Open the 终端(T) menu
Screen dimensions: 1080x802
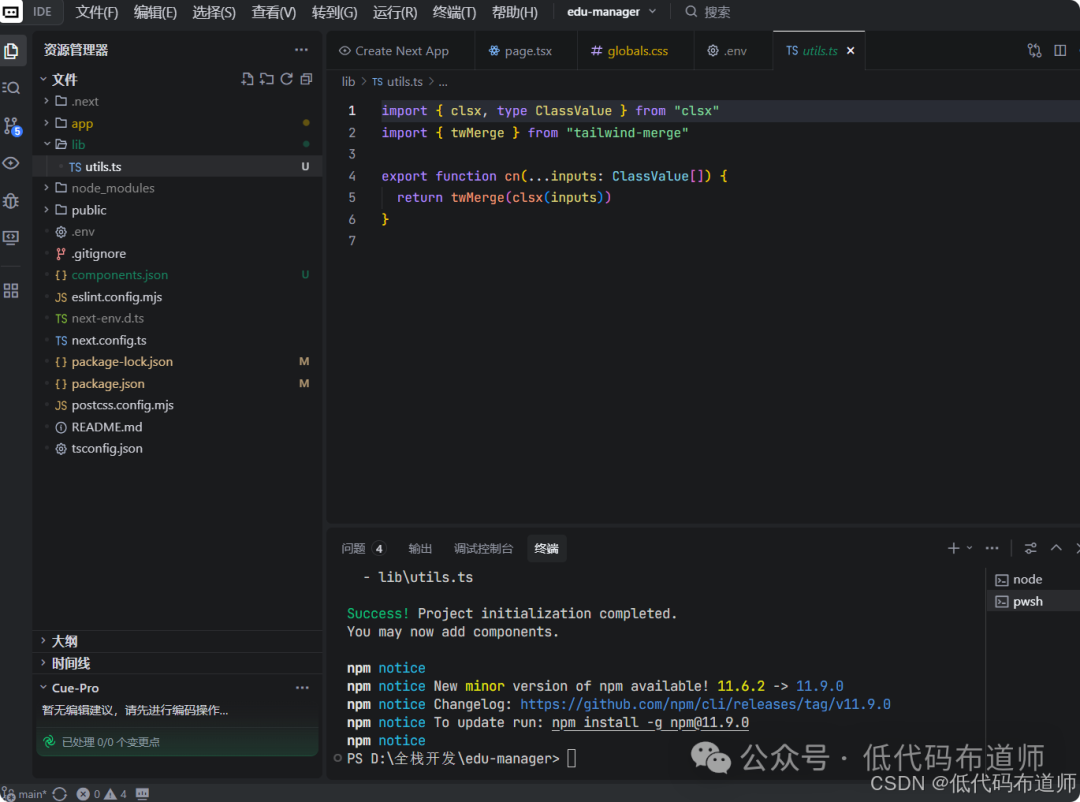pos(454,12)
